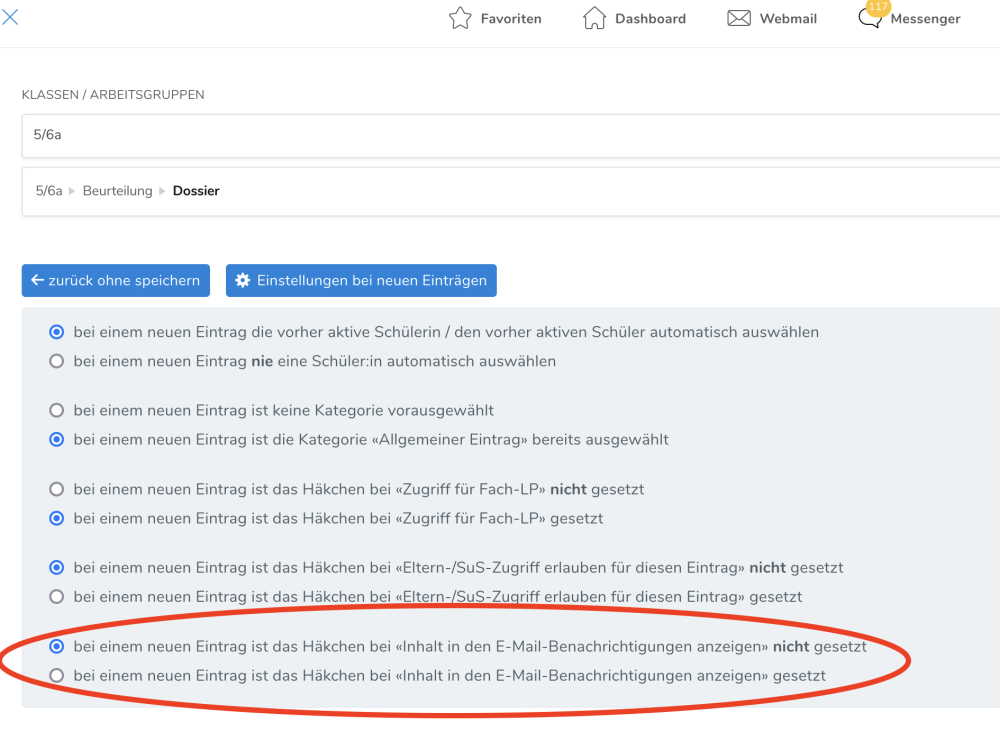Click the blue X close icon
Image resolution: width=1000 pixels, height=731 pixels.
pyautogui.click(x=10, y=17)
